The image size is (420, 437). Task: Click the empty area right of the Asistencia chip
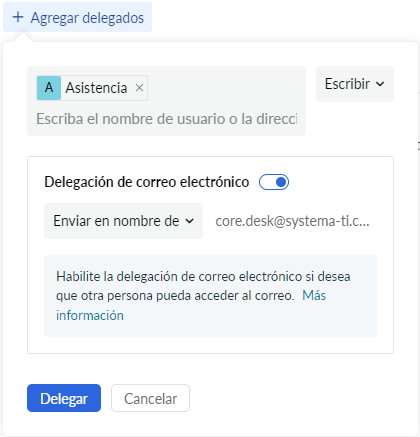point(225,88)
